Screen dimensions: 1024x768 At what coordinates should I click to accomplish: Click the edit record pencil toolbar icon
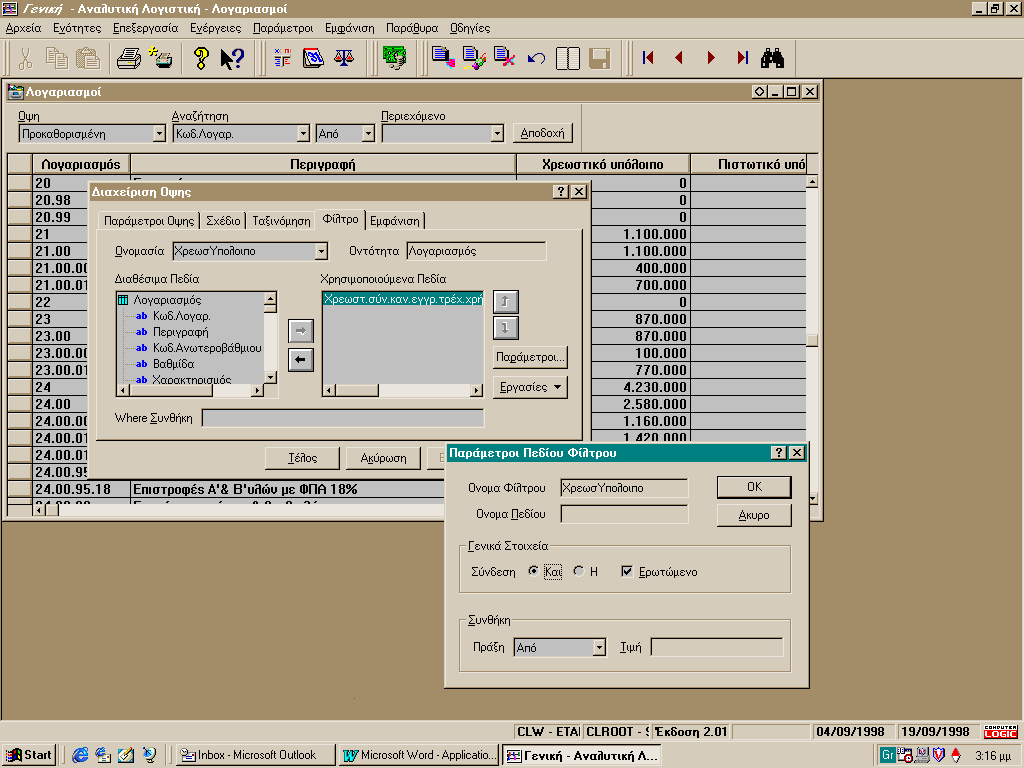click(x=474, y=57)
